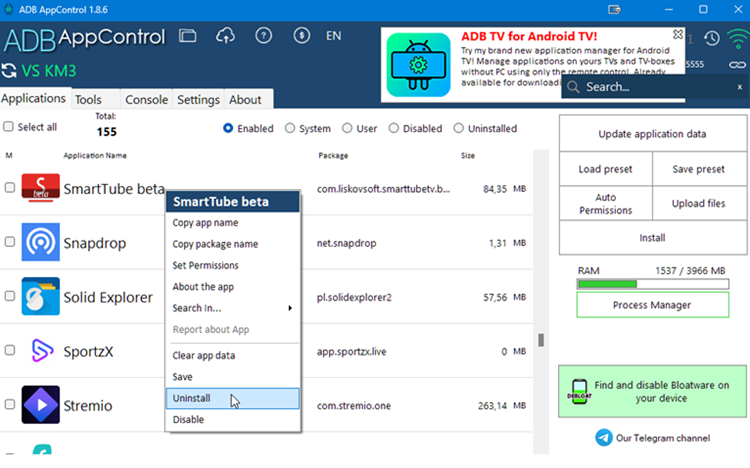Click the cloud download icon in header
This screenshot has width=750, height=468.
pyautogui.click(x=225, y=36)
